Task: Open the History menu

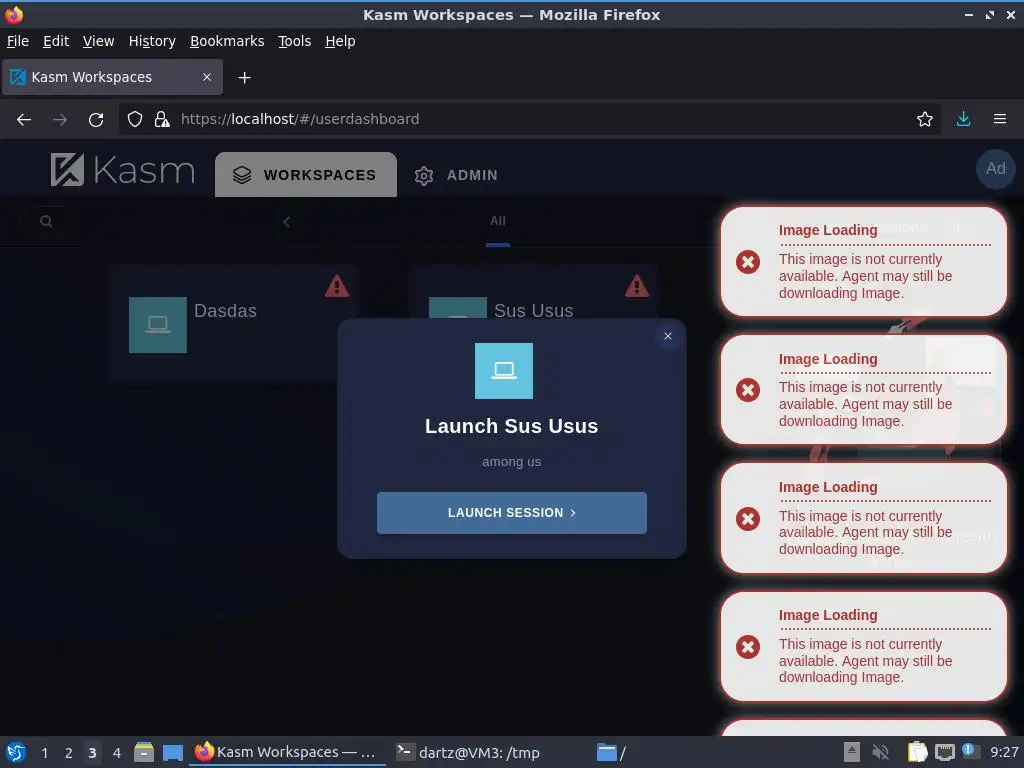Action: (152, 41)
